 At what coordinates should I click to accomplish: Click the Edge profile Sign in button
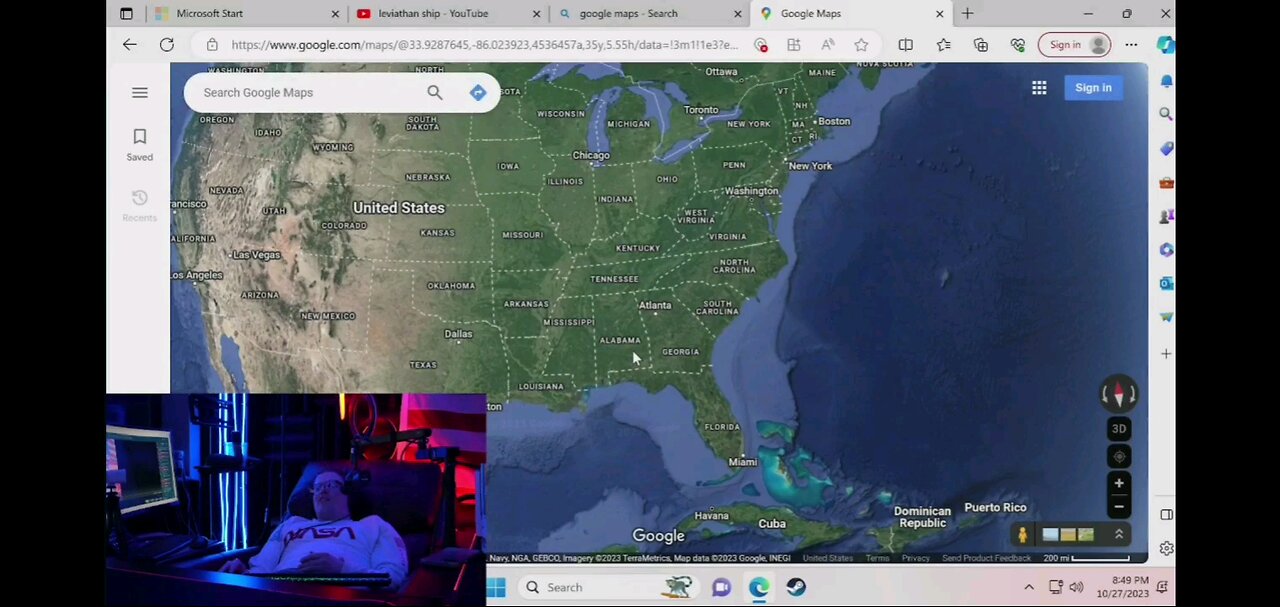click(x=1076, y=45)
